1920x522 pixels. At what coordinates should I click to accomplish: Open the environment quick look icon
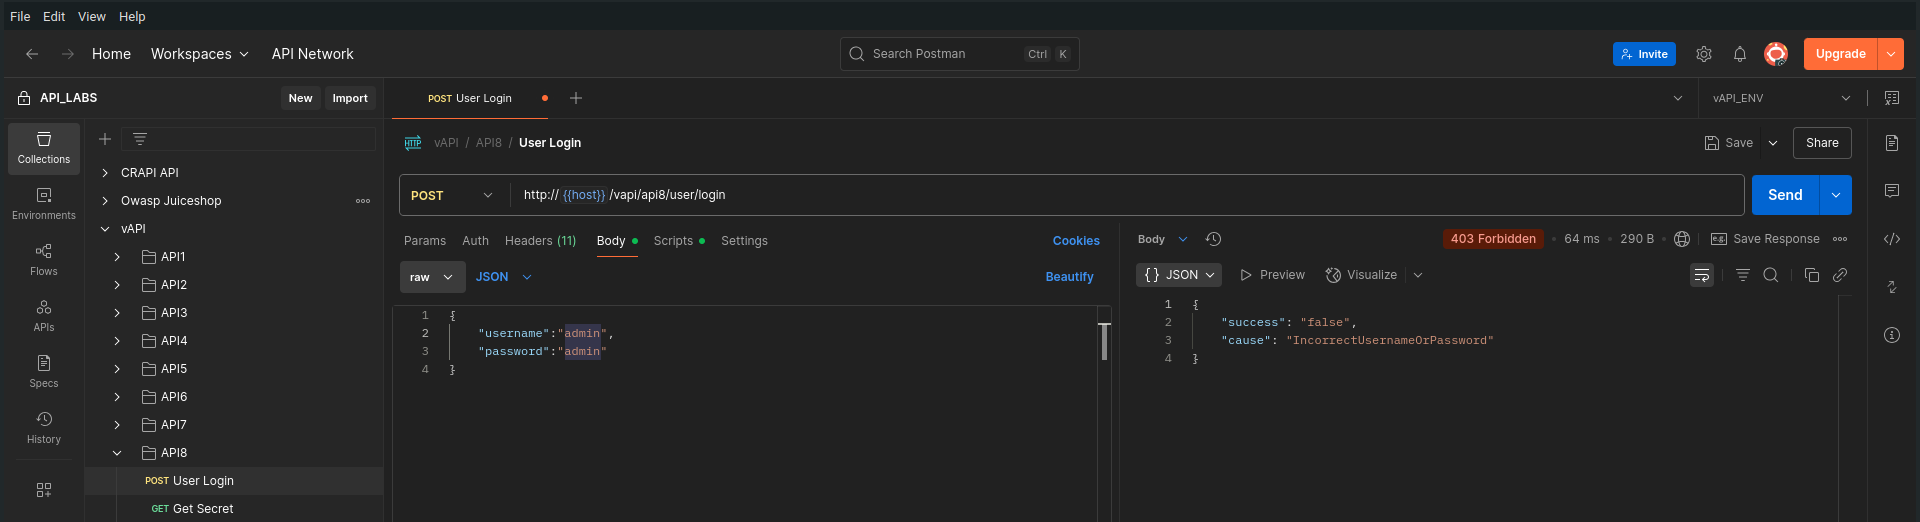(1892, 98)
